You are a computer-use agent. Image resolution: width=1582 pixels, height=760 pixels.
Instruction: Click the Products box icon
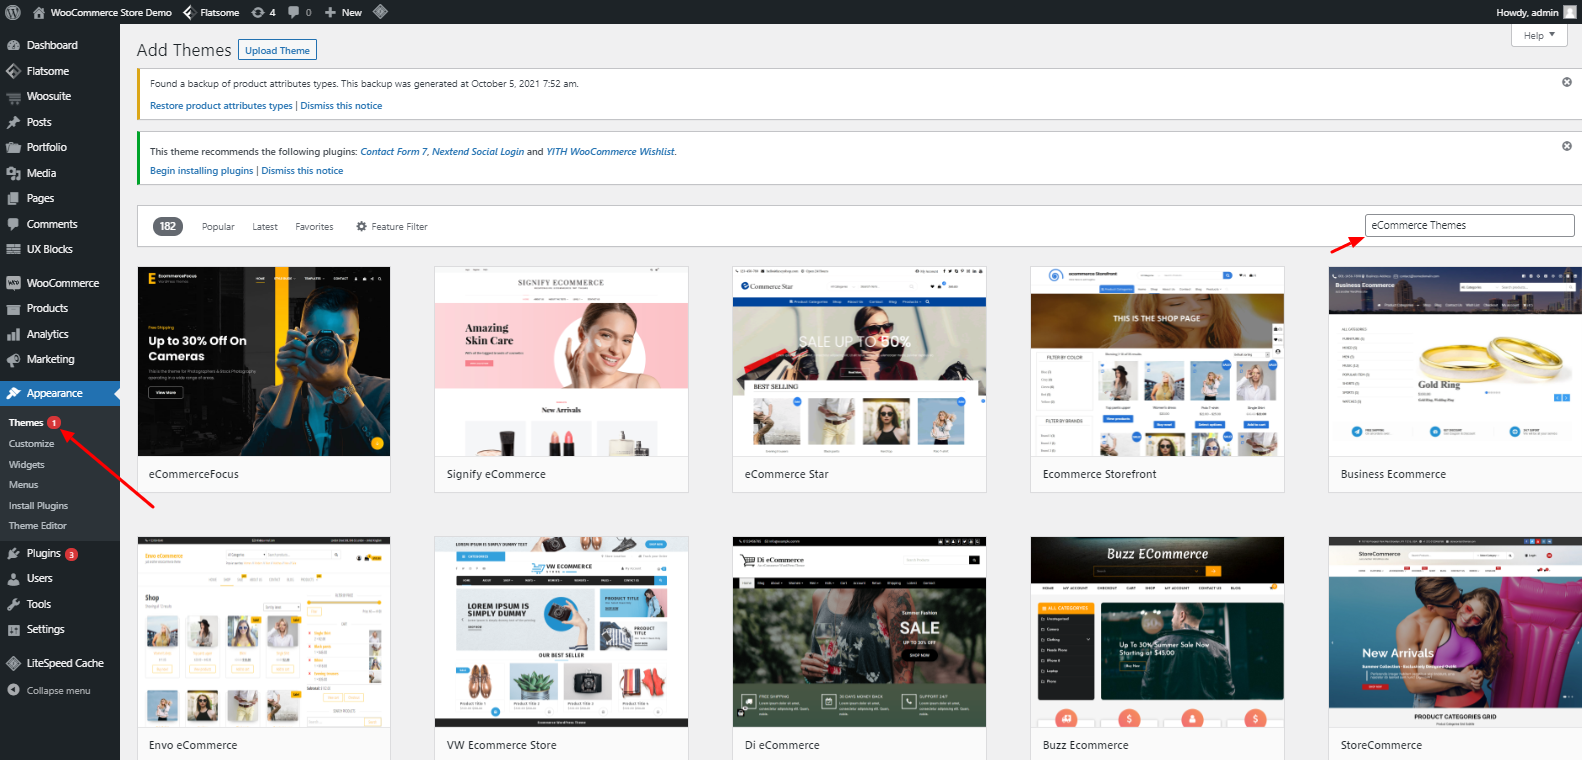(13, 308)
